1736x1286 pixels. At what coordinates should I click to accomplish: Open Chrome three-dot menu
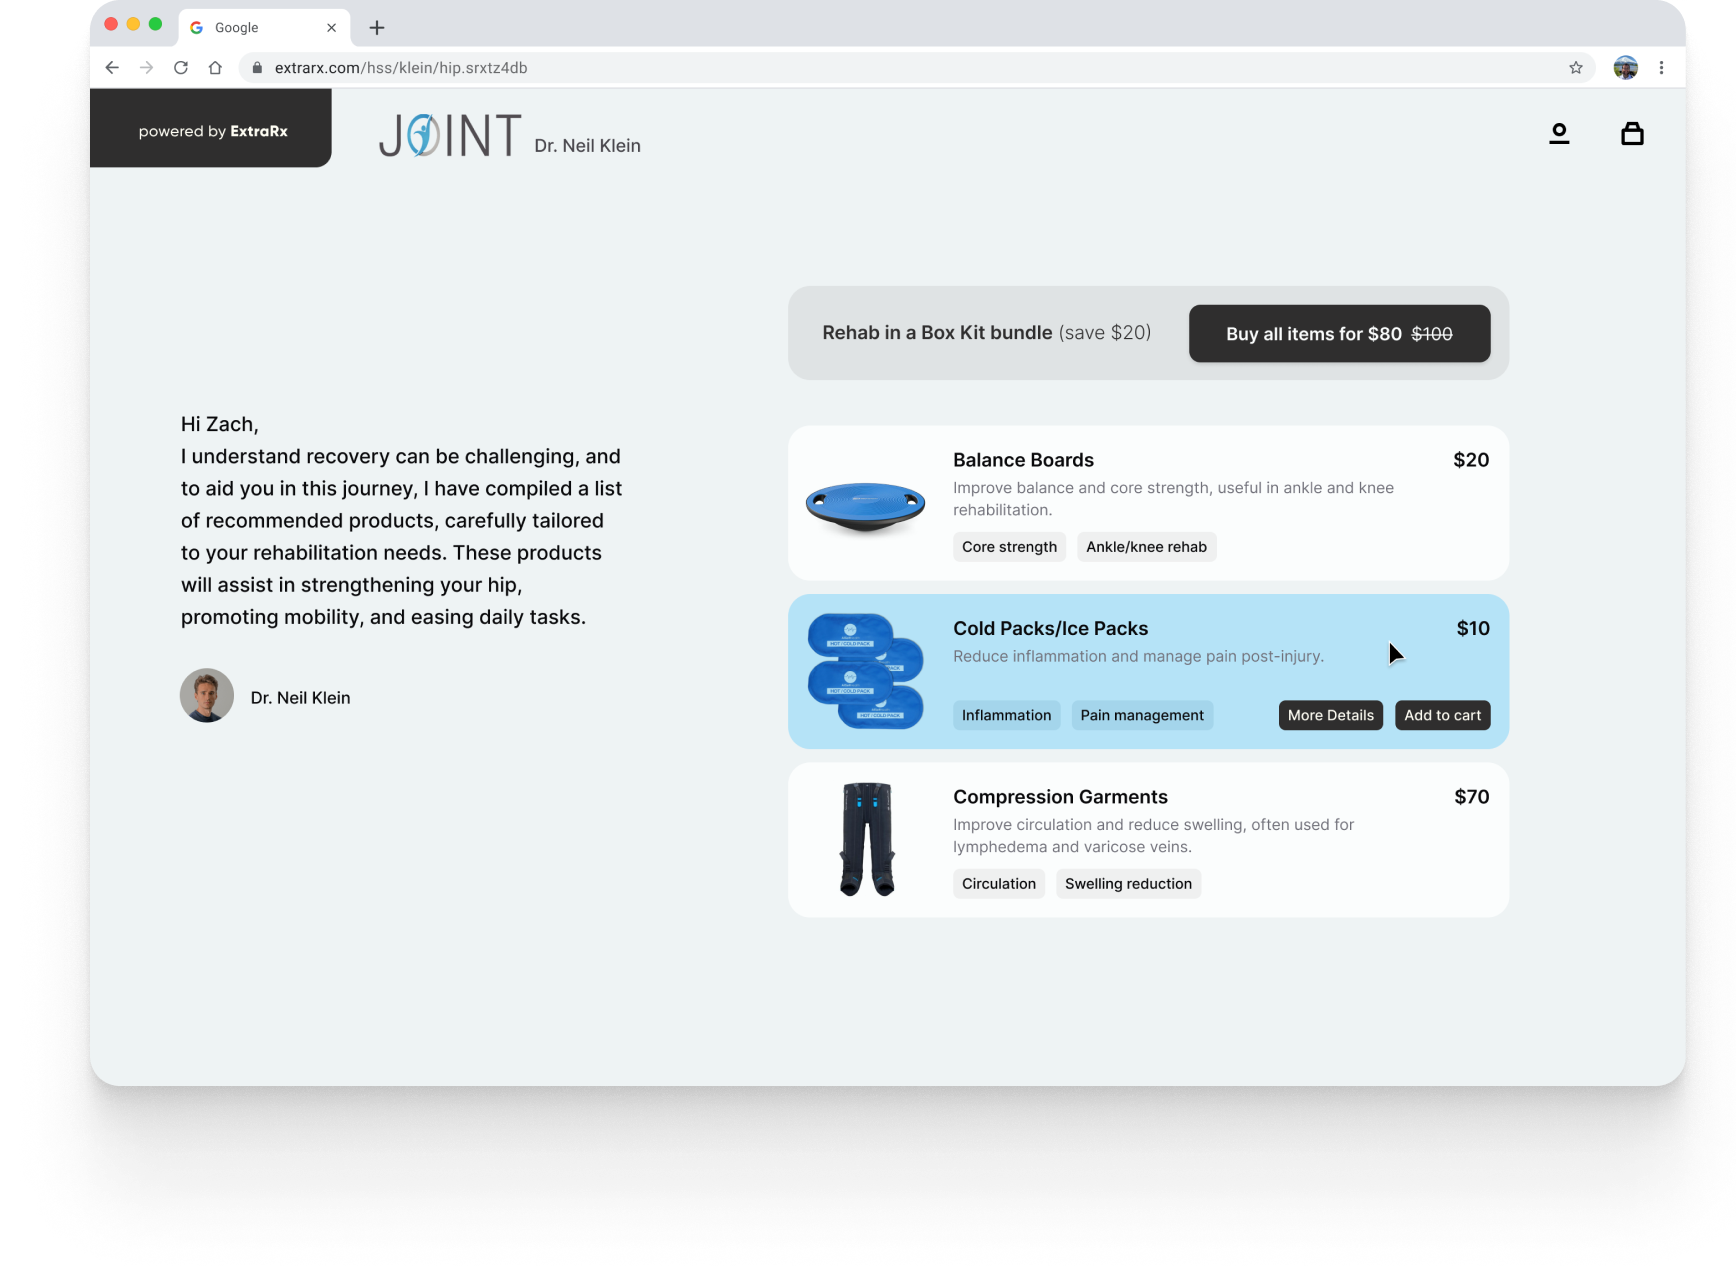tap(1661, 68)
